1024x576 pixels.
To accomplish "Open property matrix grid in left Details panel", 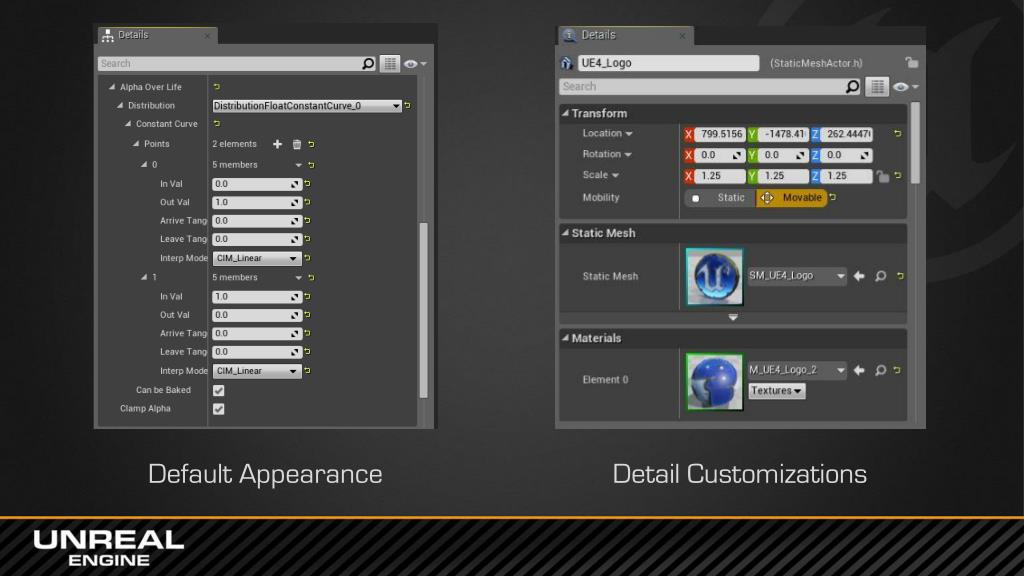I will point(390,63).
